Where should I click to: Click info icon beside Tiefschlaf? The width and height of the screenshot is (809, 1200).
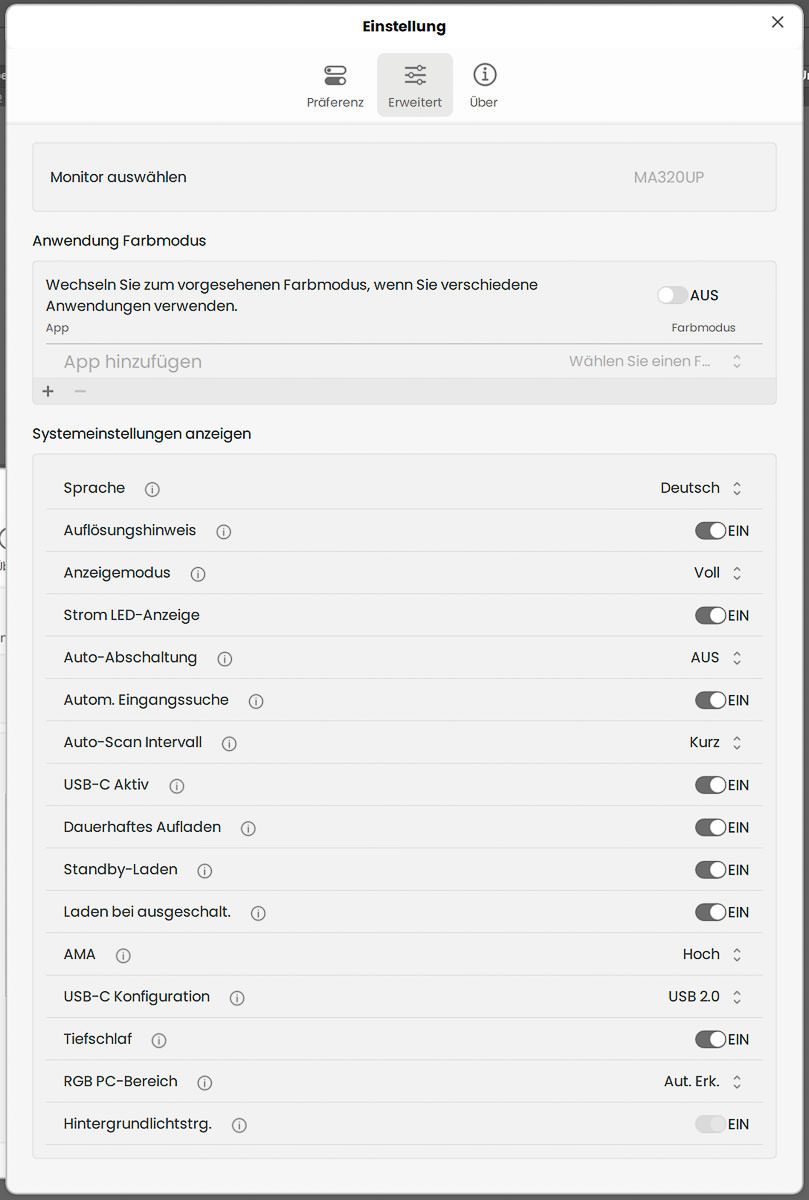[x=159, y=1041]
